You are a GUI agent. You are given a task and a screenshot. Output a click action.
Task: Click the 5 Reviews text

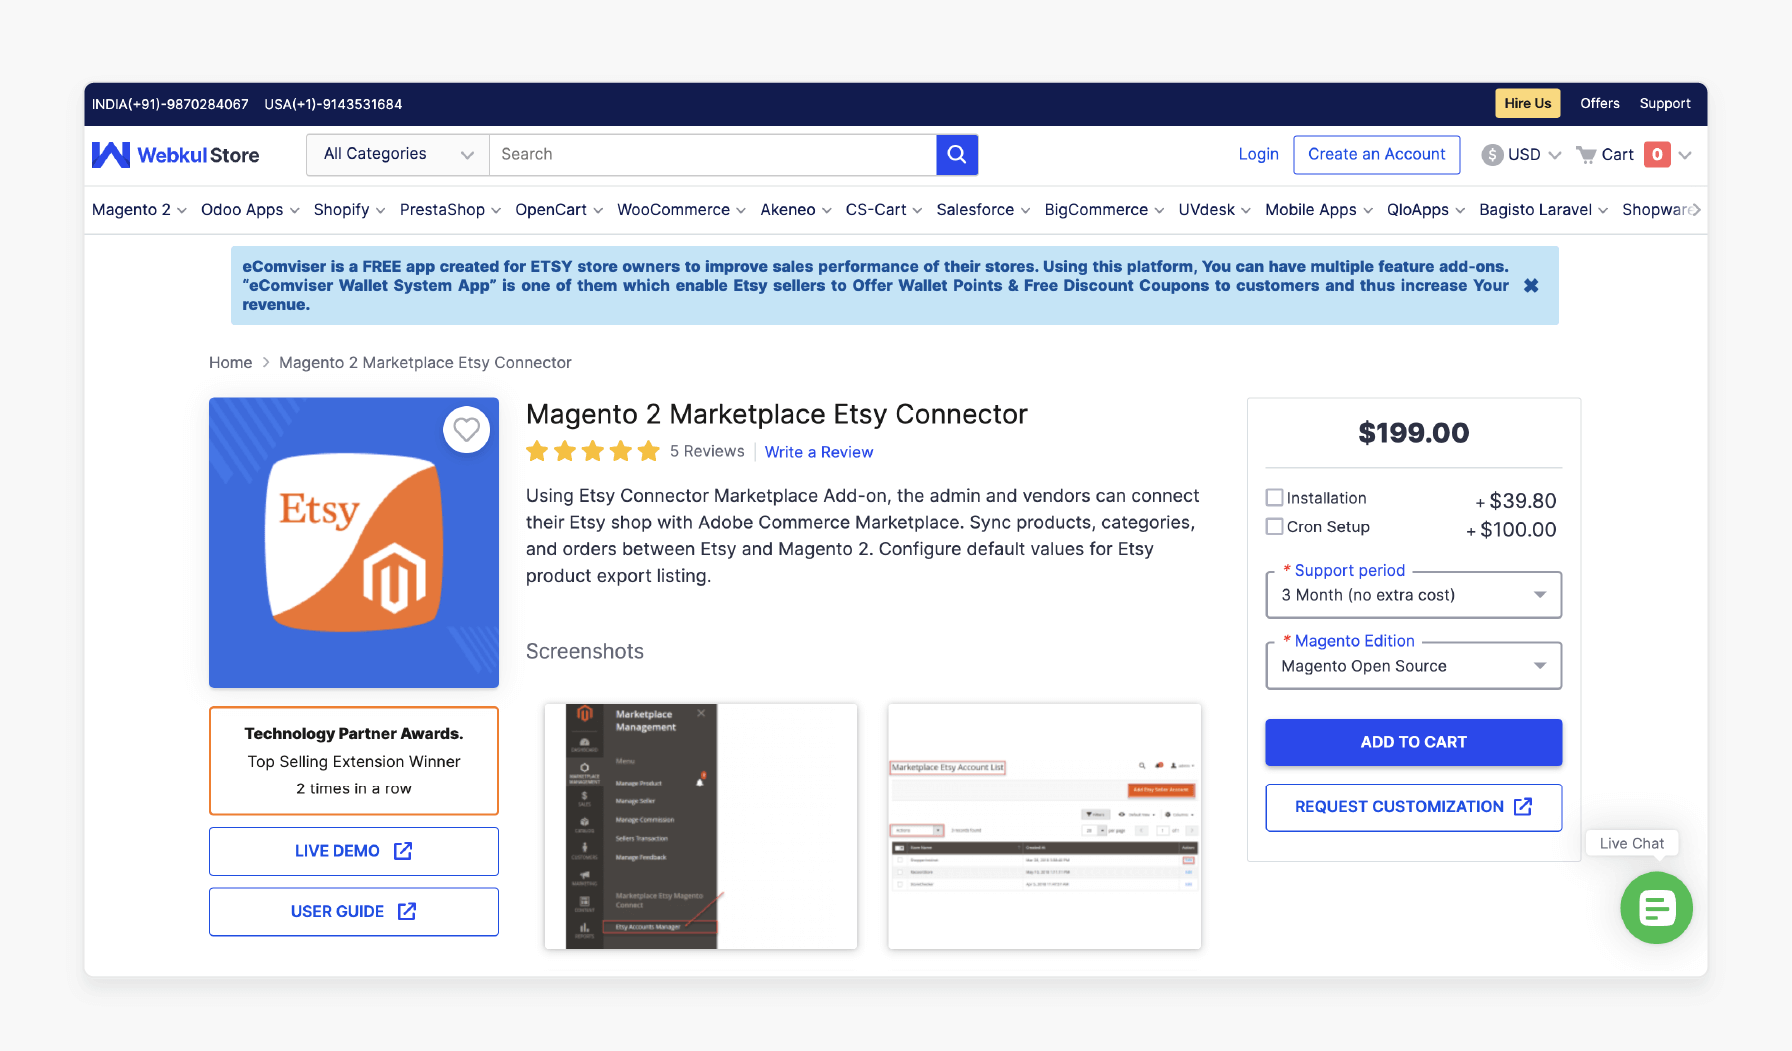click(707, 452)
